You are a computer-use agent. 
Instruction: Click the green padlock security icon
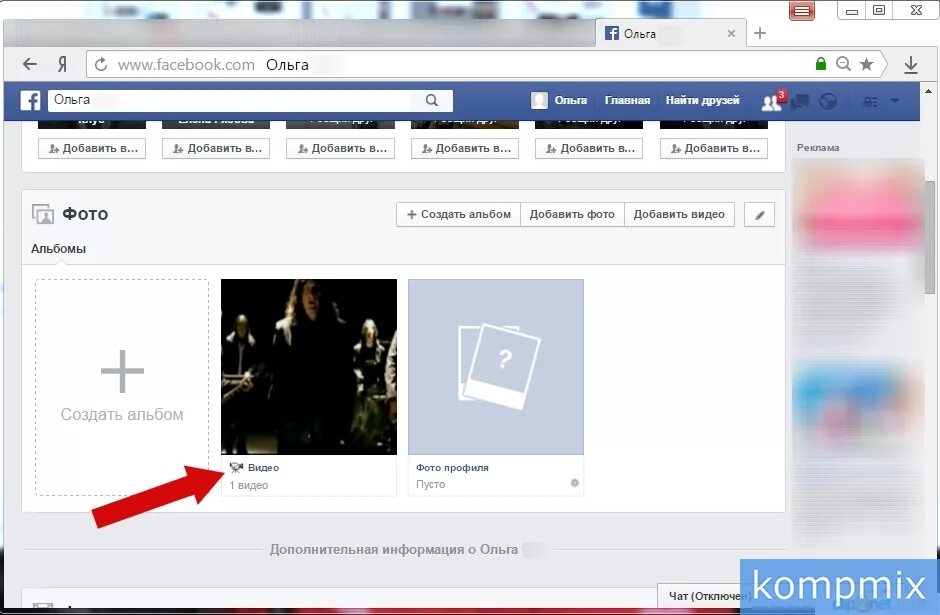(x=821, y=64)
